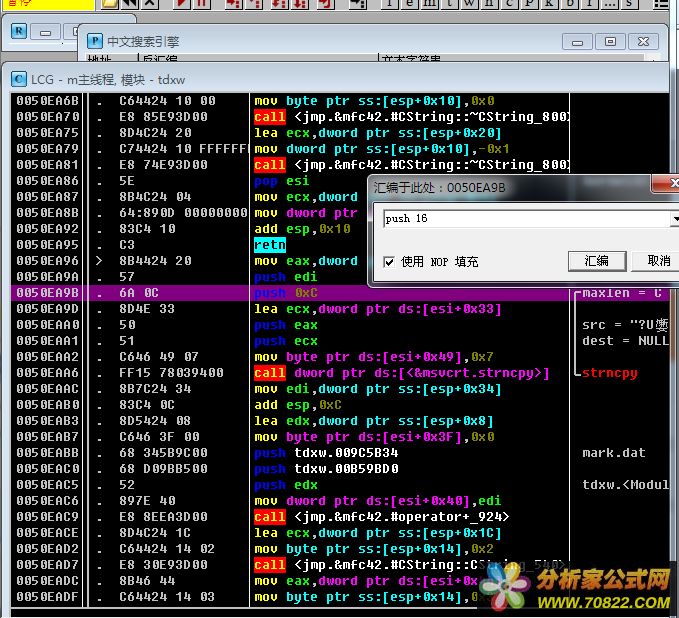Click the Rewind/restart toolbar button

[130, 3]
